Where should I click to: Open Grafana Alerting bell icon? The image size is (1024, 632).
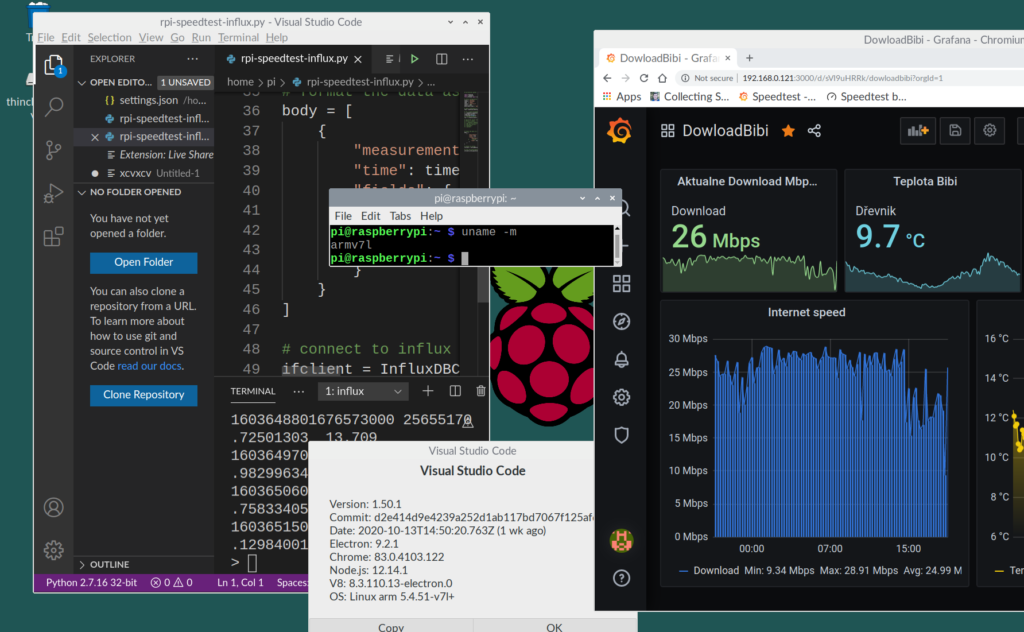(621, 359)
